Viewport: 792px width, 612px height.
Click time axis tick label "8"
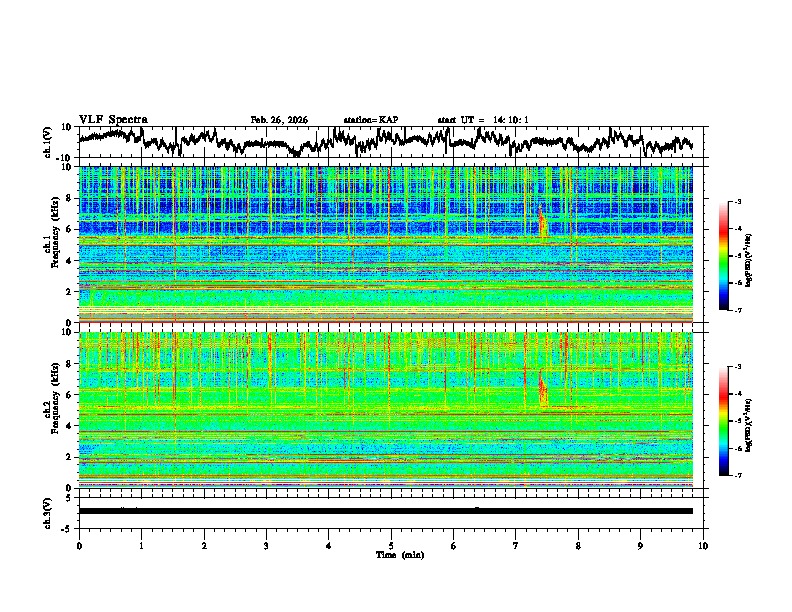click(x=578, y=546)
